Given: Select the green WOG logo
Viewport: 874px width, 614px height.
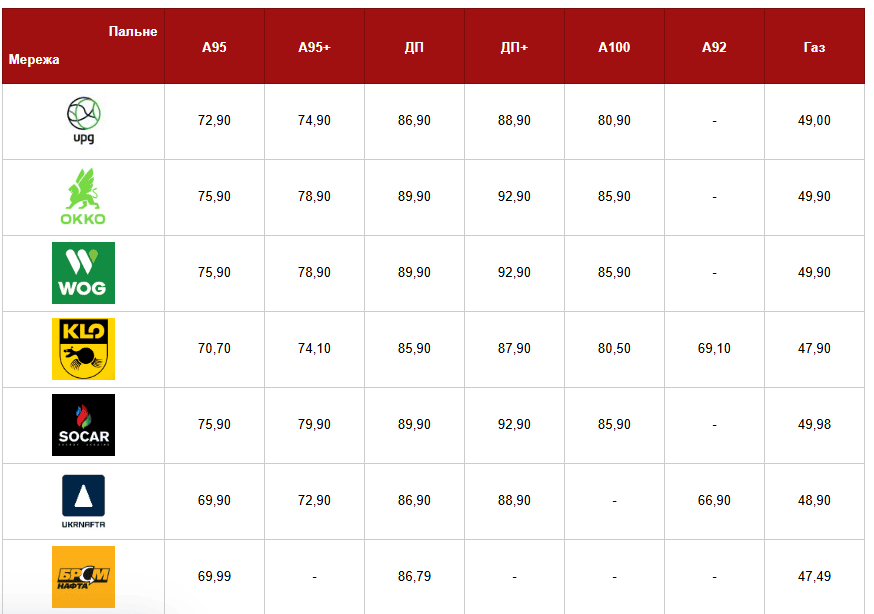Looking at the screenshot, I should click(x=83, y=273).
